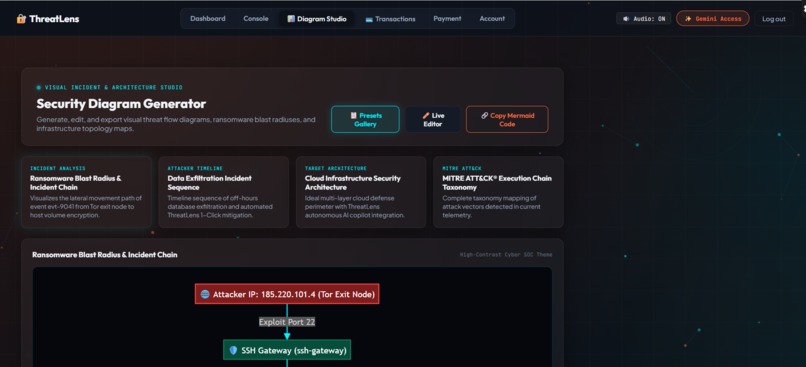Open the Transactions tab

[x=390, y=19]
